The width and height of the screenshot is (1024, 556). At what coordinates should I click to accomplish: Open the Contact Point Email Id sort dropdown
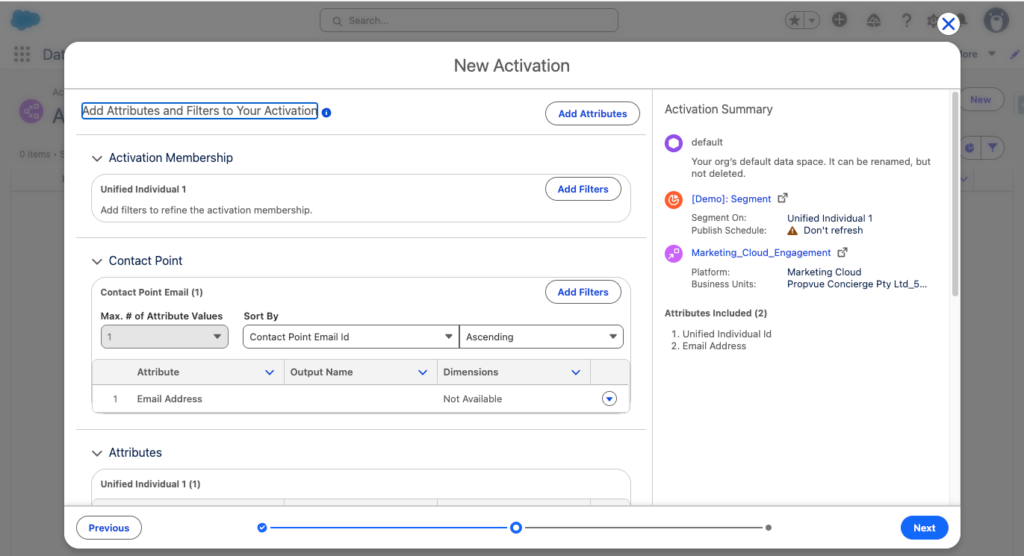pos(350,337)
